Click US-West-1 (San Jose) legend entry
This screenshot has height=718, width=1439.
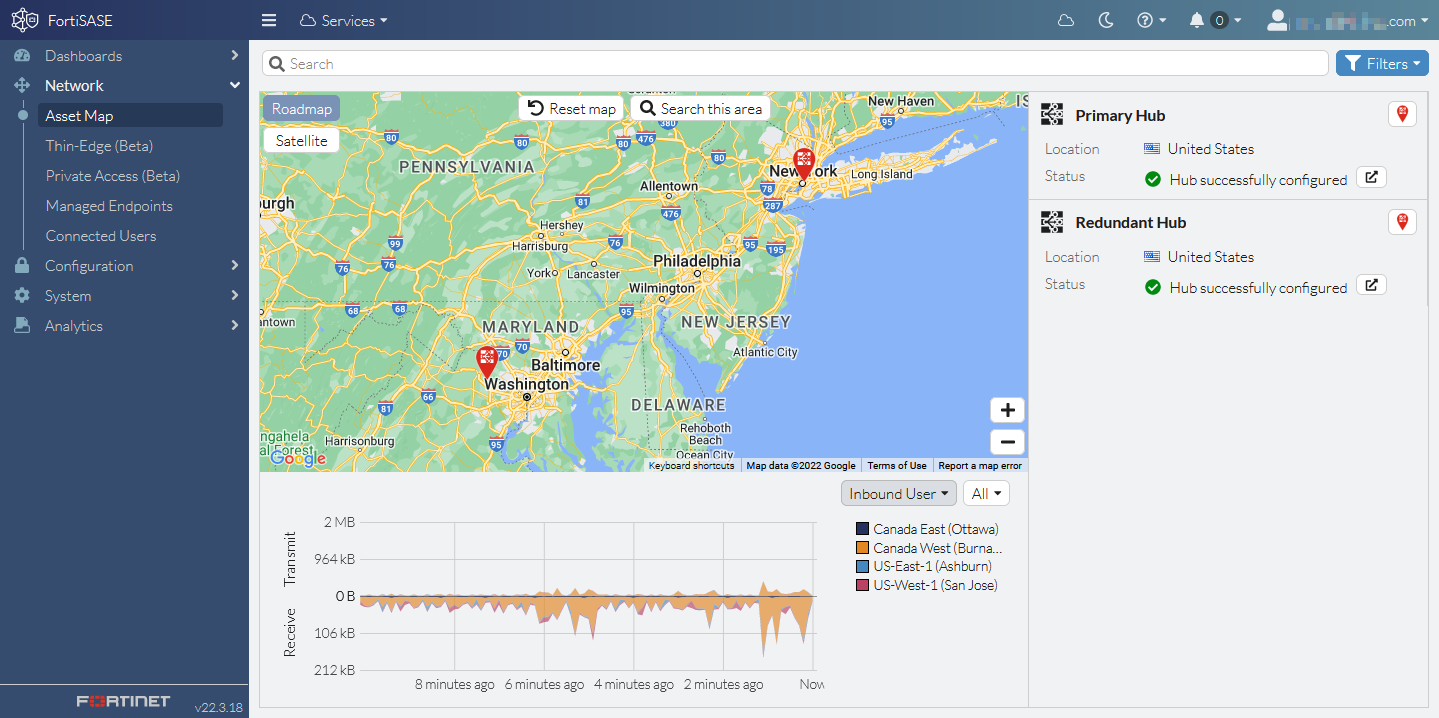927,585
